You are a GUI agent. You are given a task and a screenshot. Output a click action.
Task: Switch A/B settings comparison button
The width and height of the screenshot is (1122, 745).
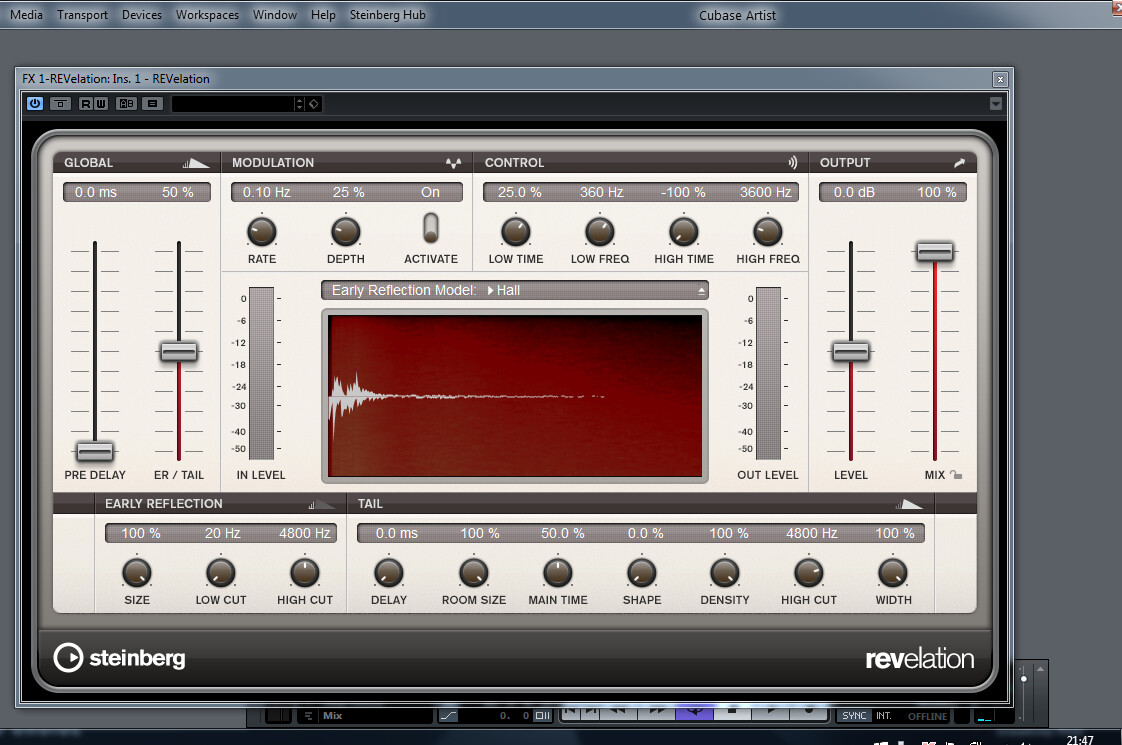tap(127, 104)
